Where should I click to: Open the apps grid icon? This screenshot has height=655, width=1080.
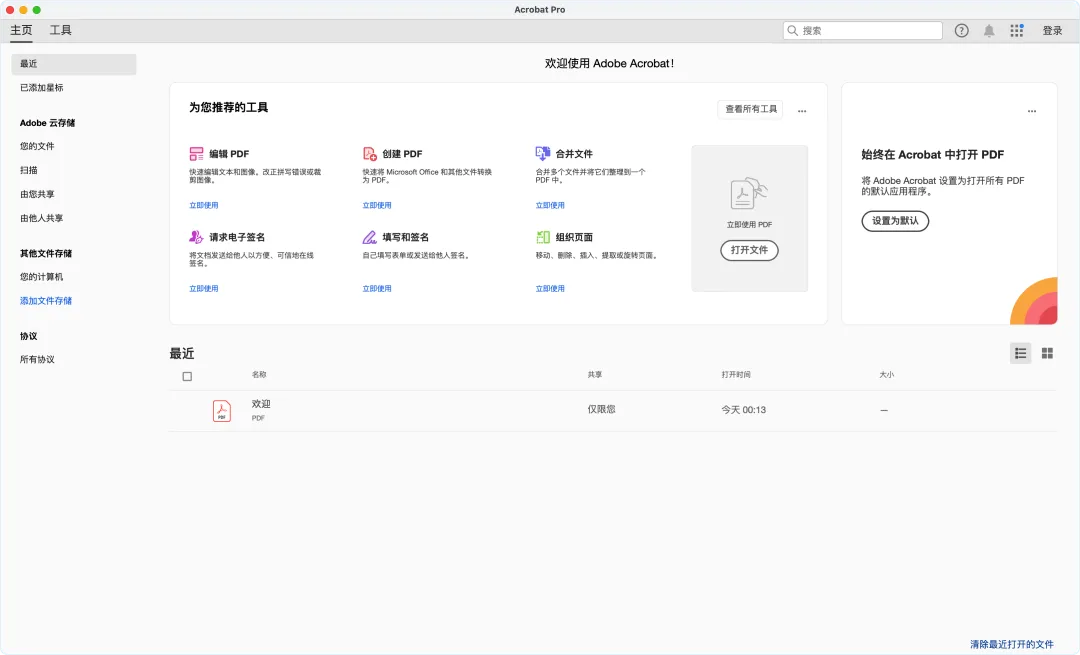1017,30
